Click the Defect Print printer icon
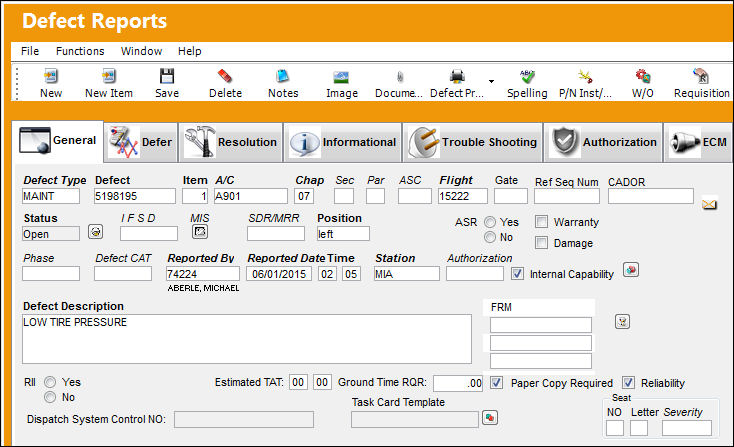 click(457, 76)
